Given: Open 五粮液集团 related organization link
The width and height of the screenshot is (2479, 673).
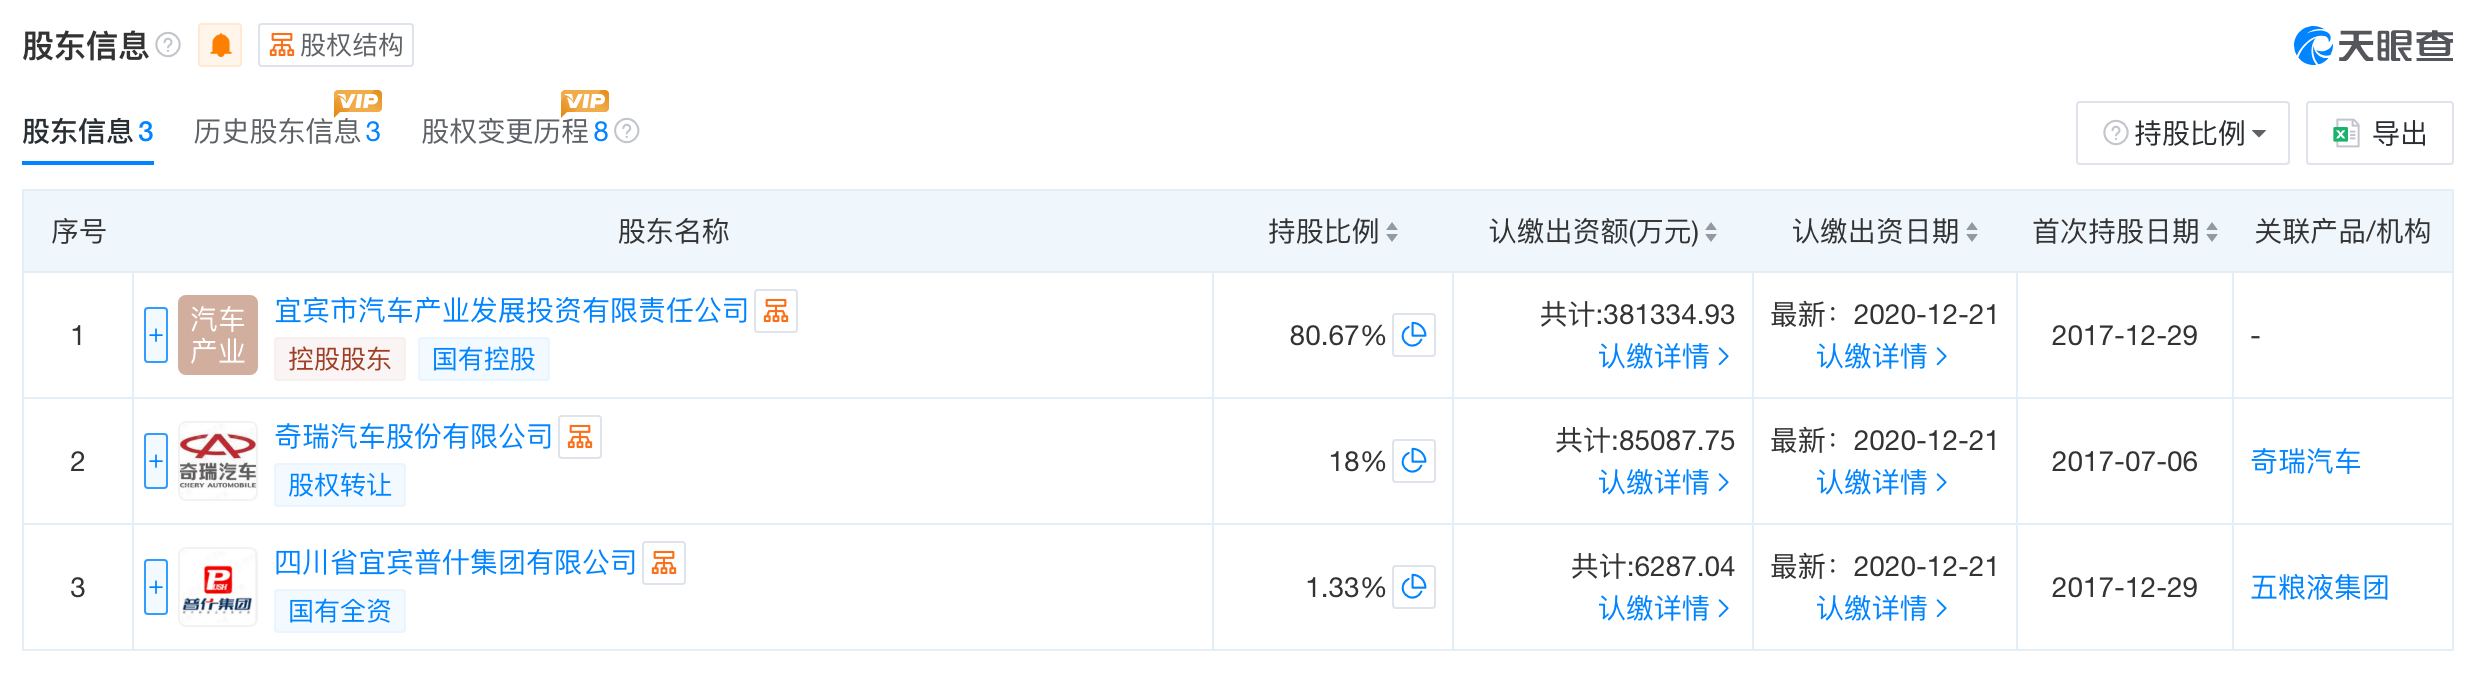Looking at the screenshot, I should coord(2320,587).
